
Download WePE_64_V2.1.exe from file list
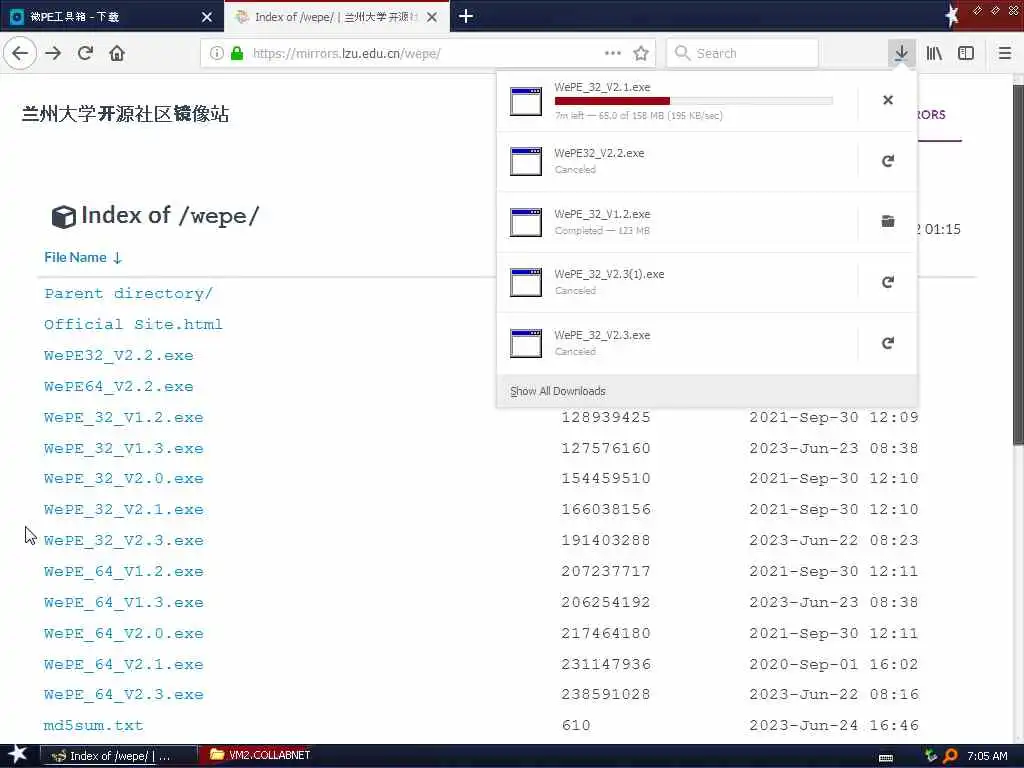click(x=123, y=664)
